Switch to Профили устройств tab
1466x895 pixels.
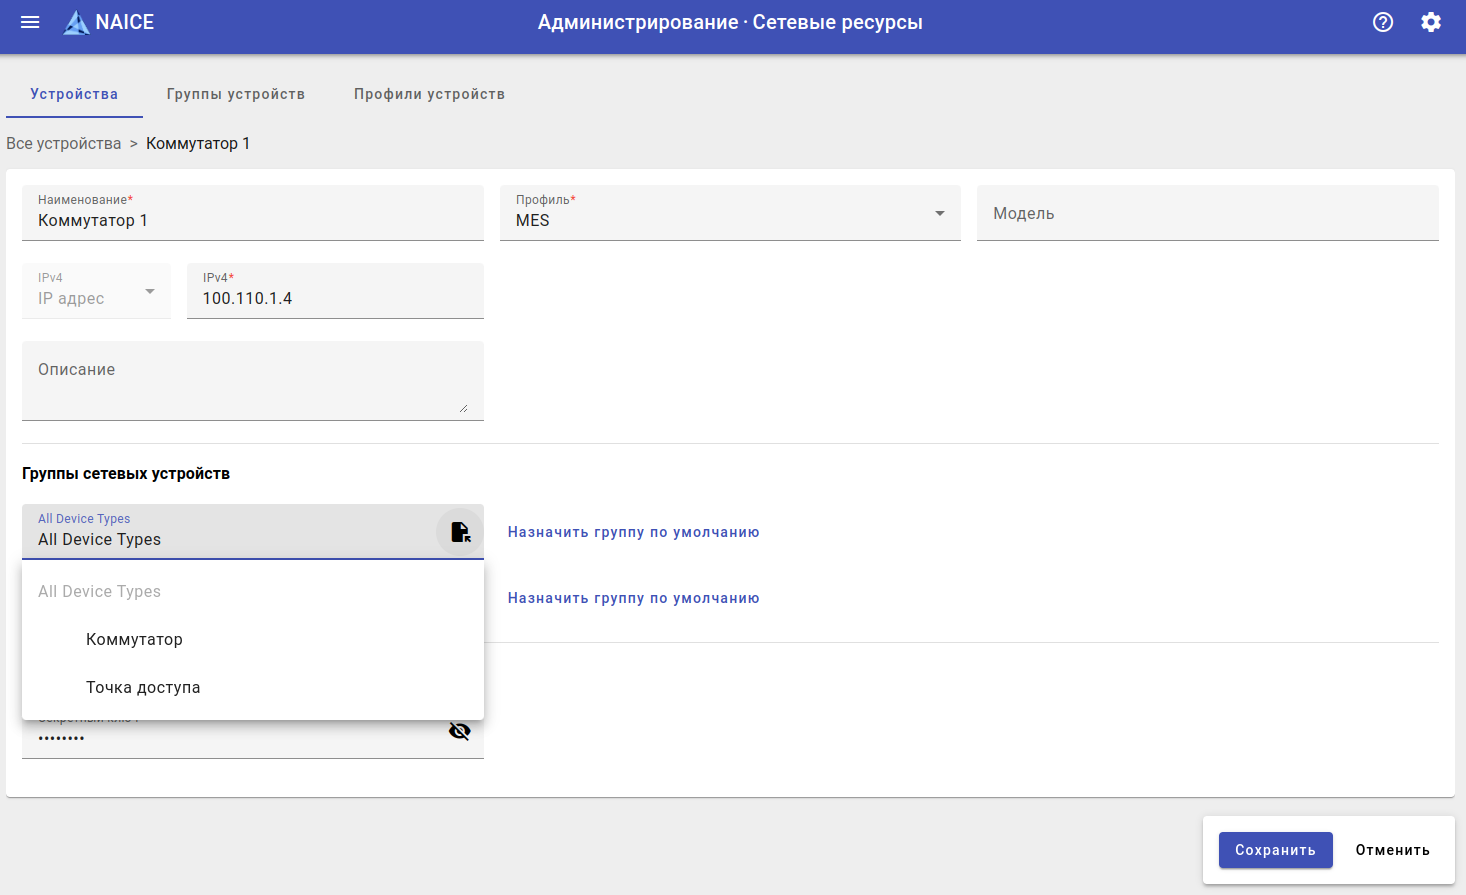pos(429,94)
